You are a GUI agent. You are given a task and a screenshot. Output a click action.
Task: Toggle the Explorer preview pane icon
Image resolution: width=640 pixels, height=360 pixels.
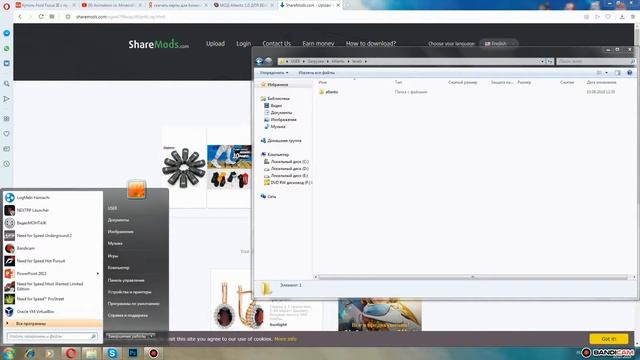pyautogui.click(x=618, y=73)
